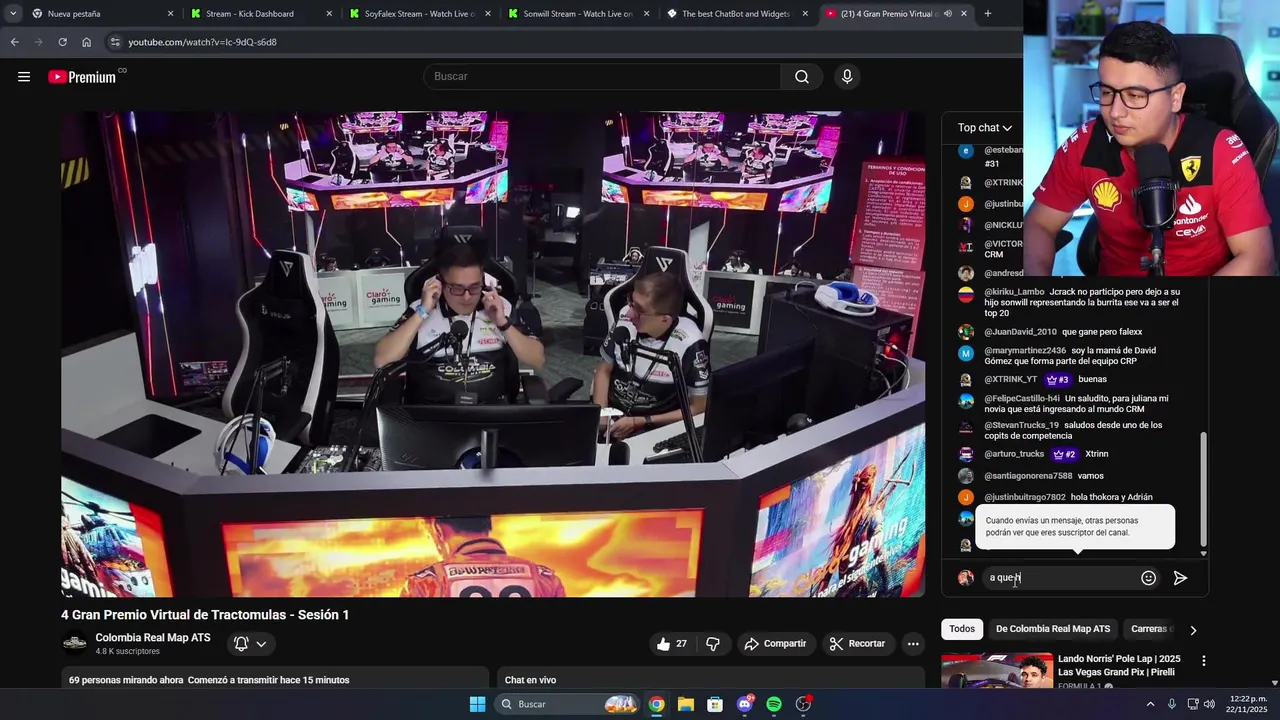Viewport: 1280px width, 720px height.
Task: Send the chat message arrow
Action: pos(1180,578)
